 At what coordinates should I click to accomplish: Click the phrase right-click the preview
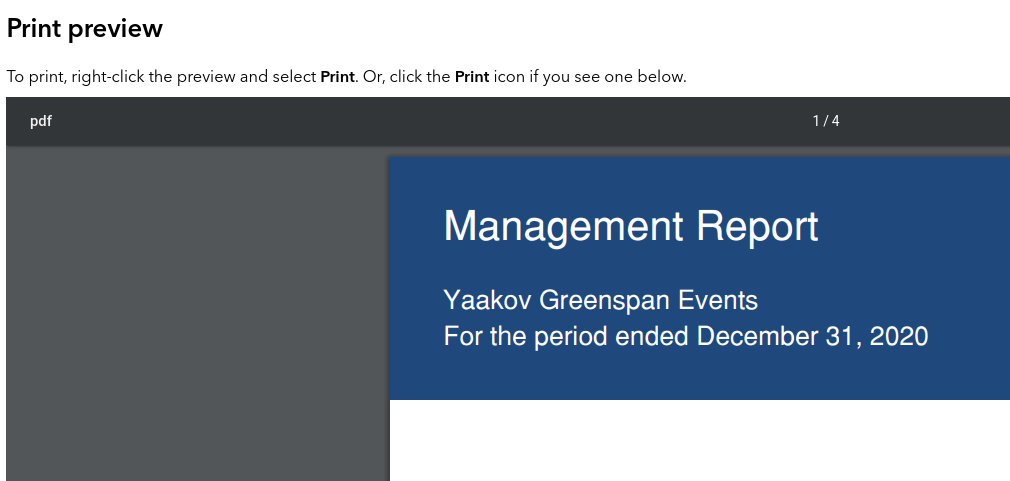(153, 77)
